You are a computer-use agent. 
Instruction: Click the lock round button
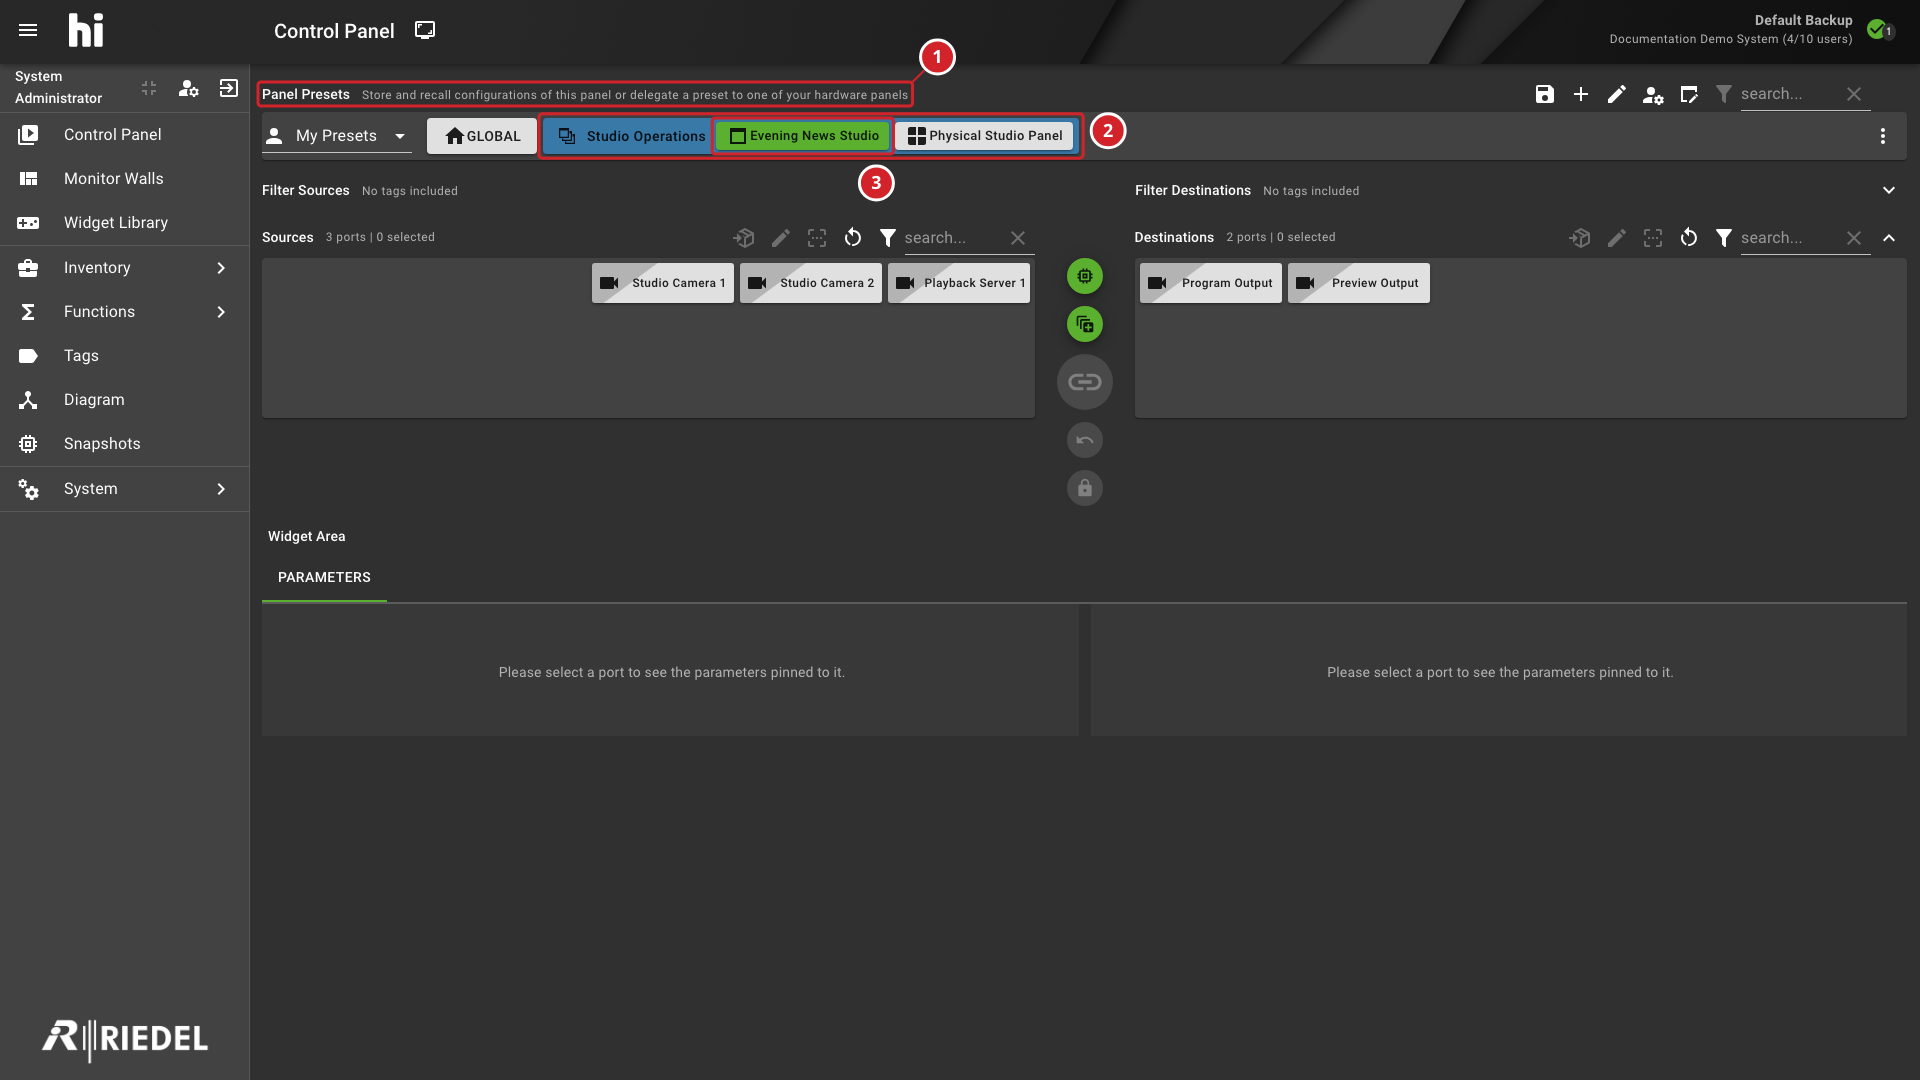click(x=1085, y=488)
